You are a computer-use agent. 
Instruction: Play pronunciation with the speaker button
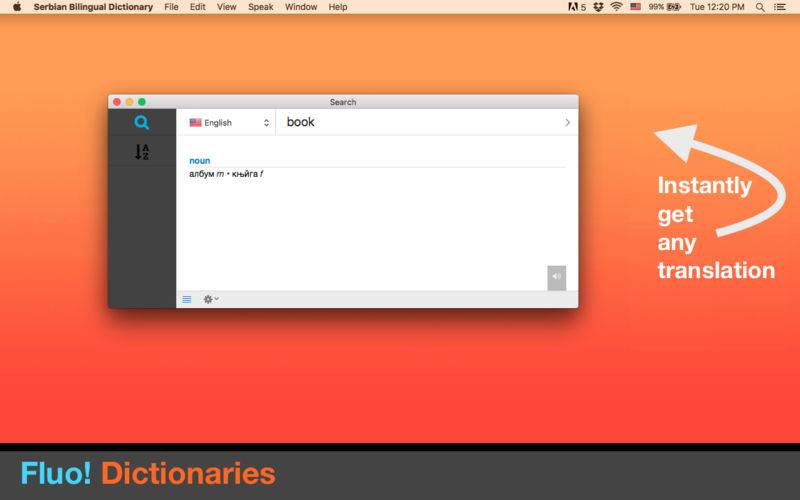(x=557, y=278)
